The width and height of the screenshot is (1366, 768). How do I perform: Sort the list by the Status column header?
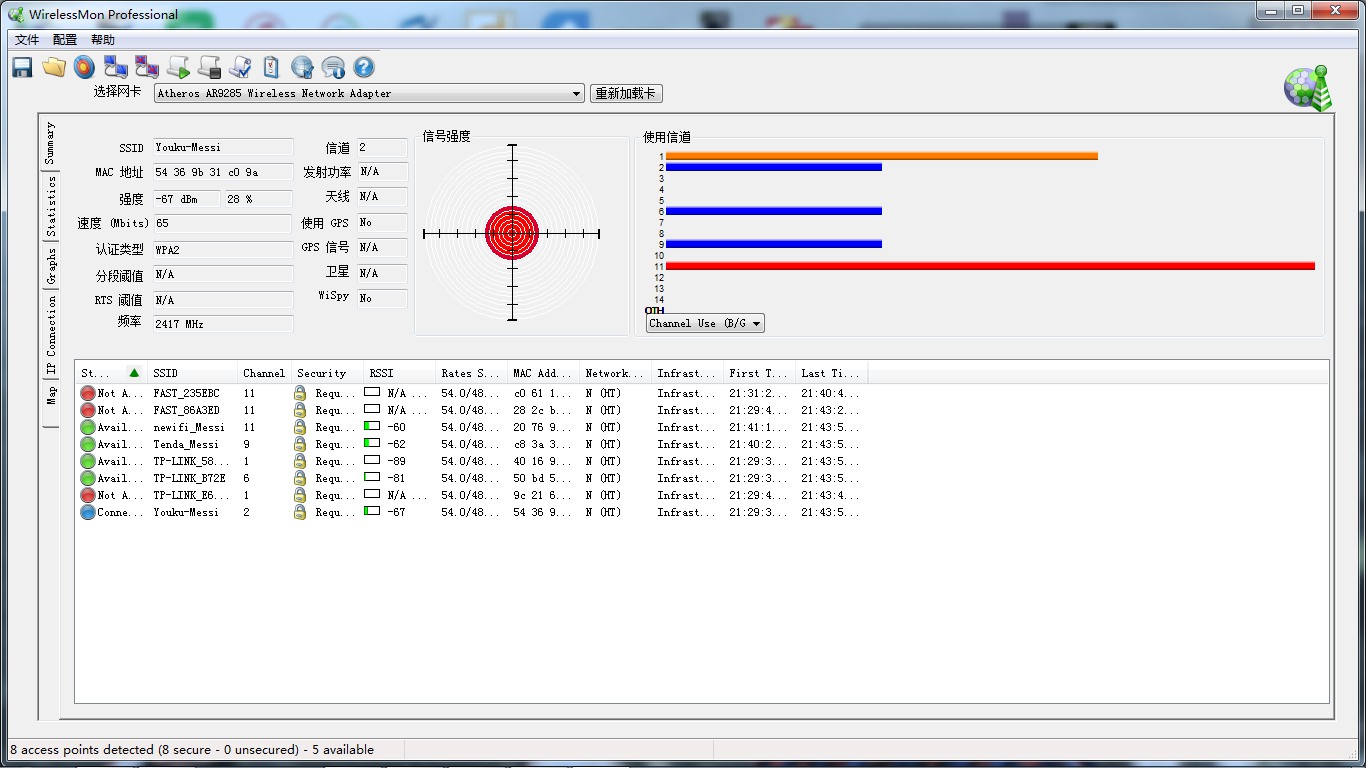click(x=110, y=373)
